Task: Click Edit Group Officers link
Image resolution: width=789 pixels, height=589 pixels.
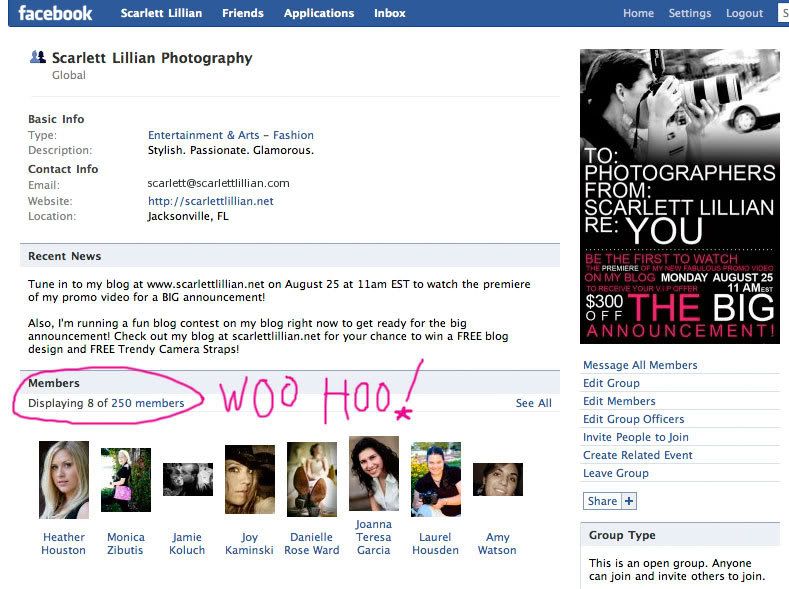Action: 634,419
